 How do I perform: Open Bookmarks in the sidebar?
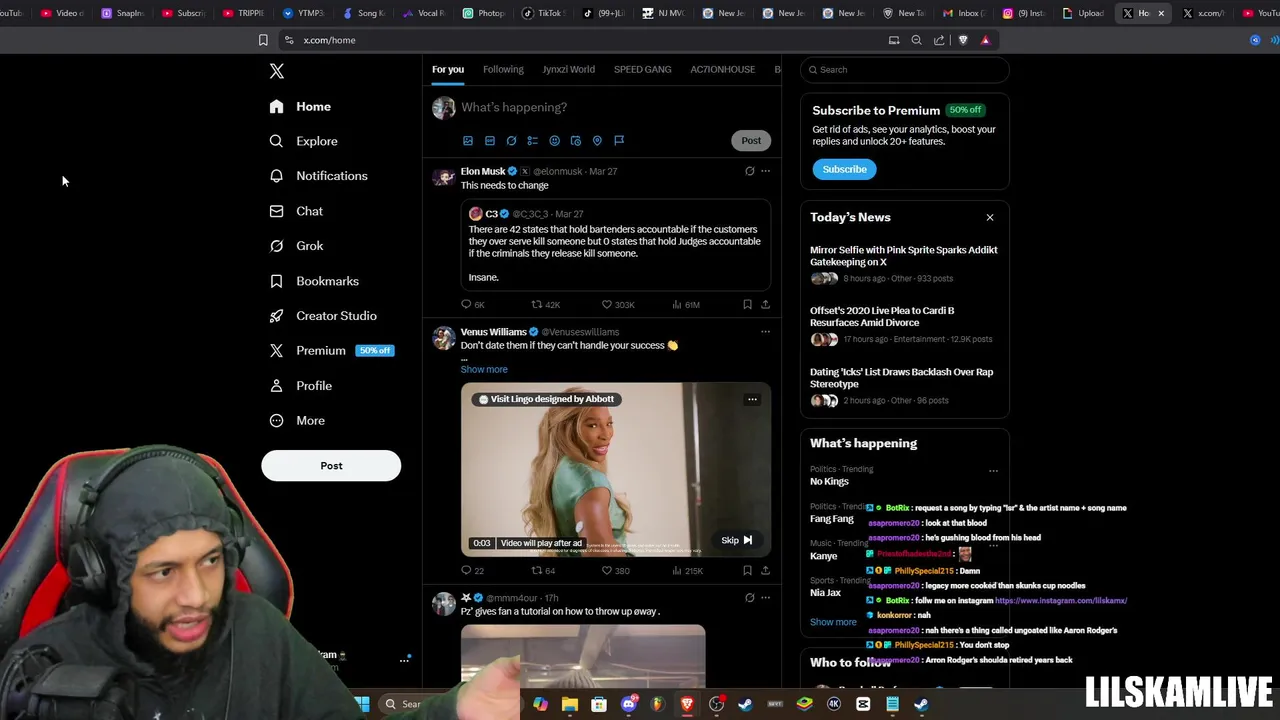click(x=314, y=281)
